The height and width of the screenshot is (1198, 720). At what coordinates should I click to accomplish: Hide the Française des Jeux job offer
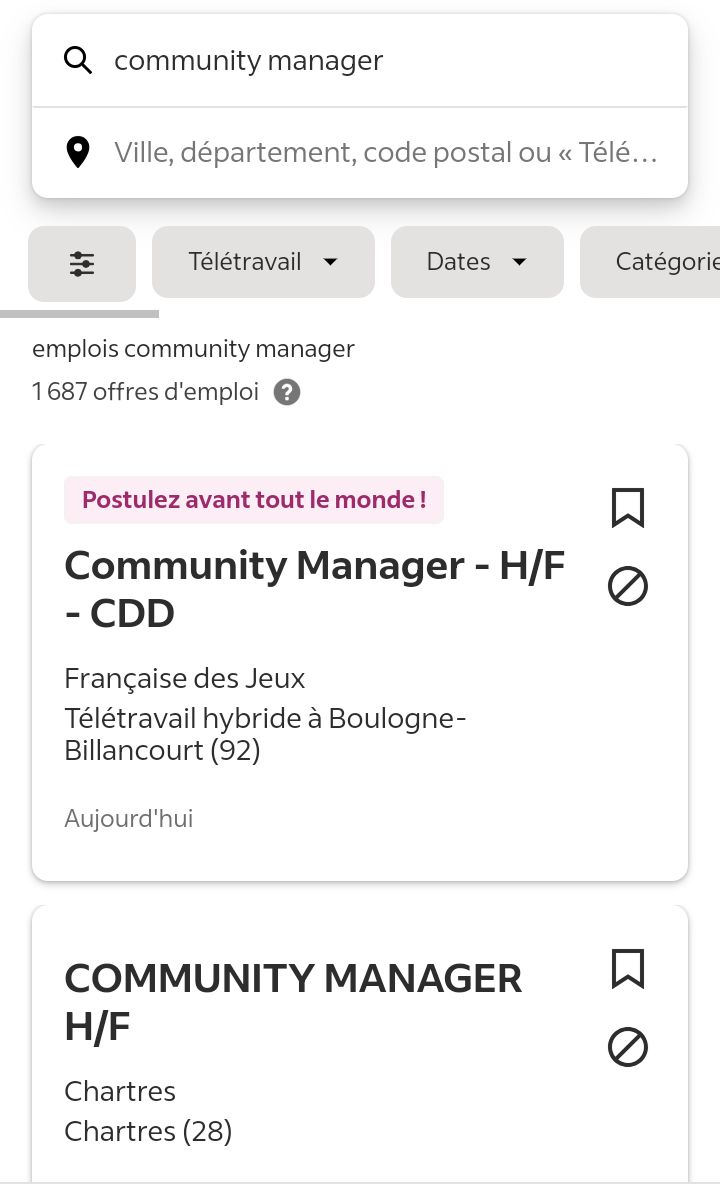coord(628,587)
